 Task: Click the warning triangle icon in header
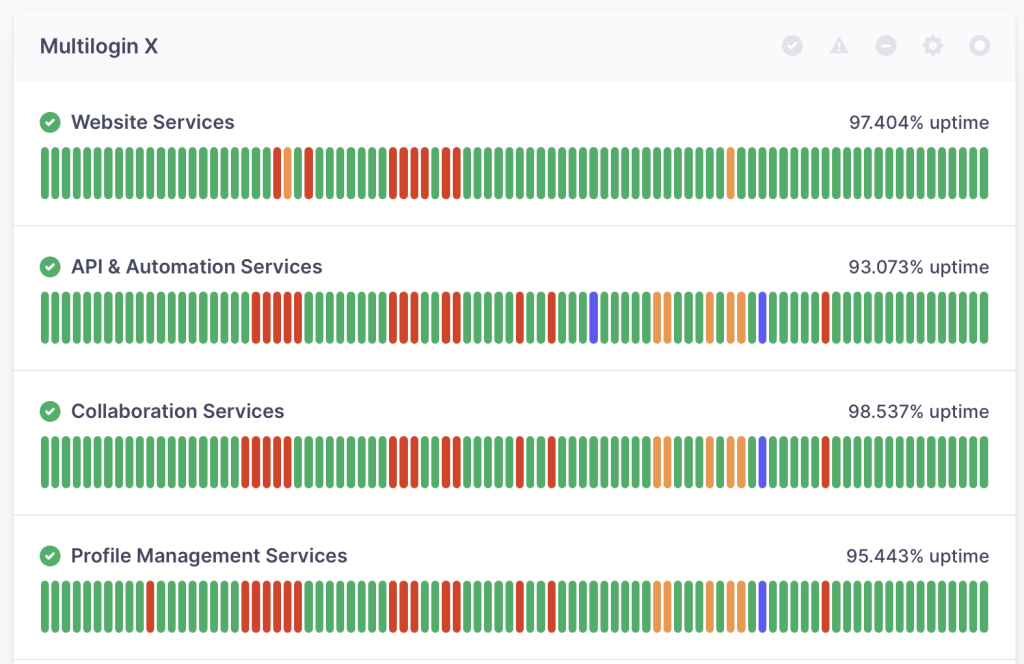click(839, 46)
